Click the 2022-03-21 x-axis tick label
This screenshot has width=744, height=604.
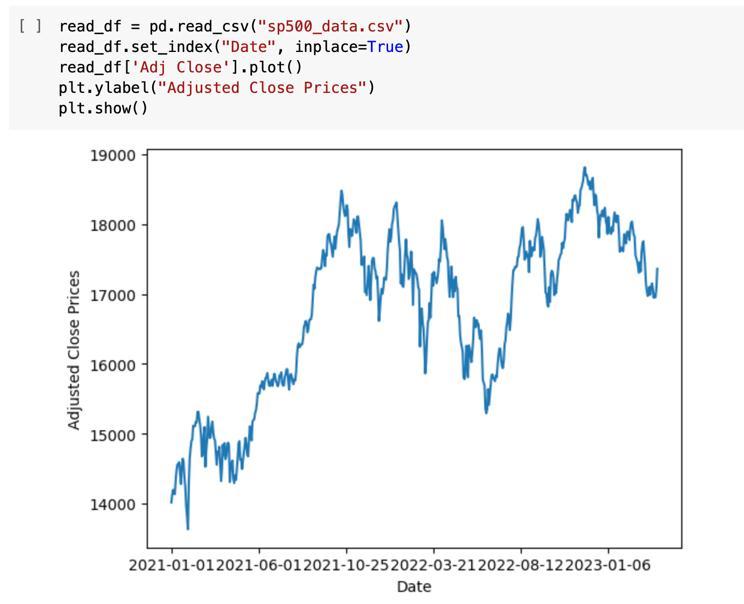click(434, 566)
